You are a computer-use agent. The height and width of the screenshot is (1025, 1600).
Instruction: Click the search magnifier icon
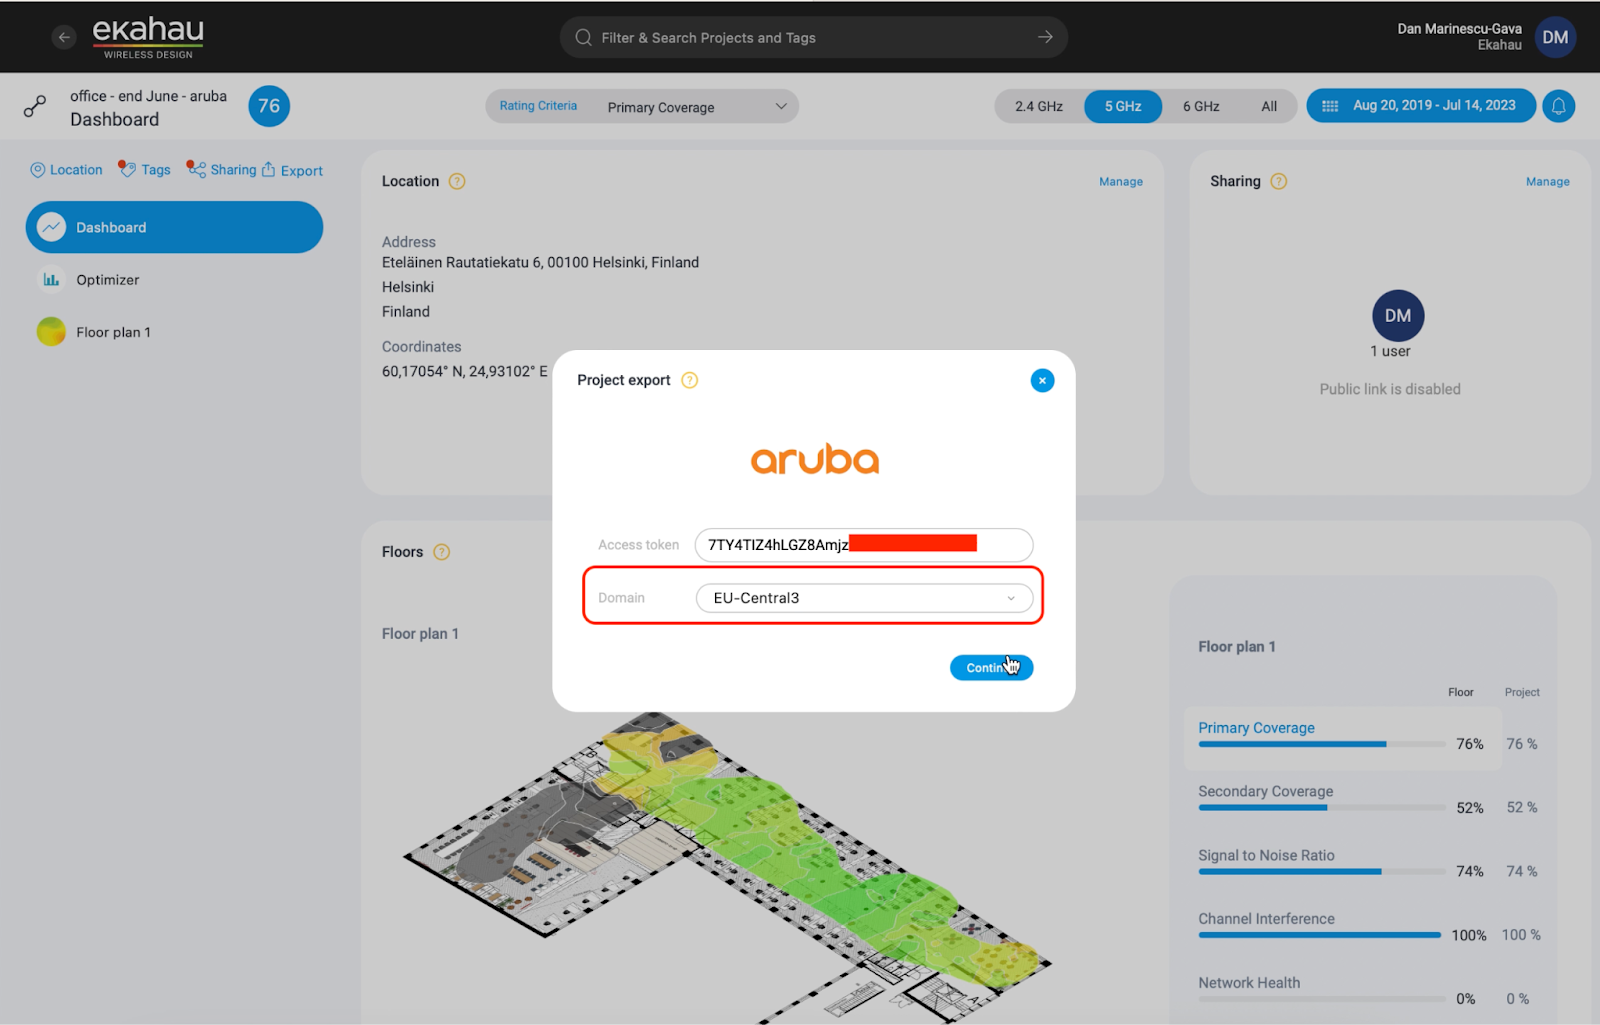(583, 38)
